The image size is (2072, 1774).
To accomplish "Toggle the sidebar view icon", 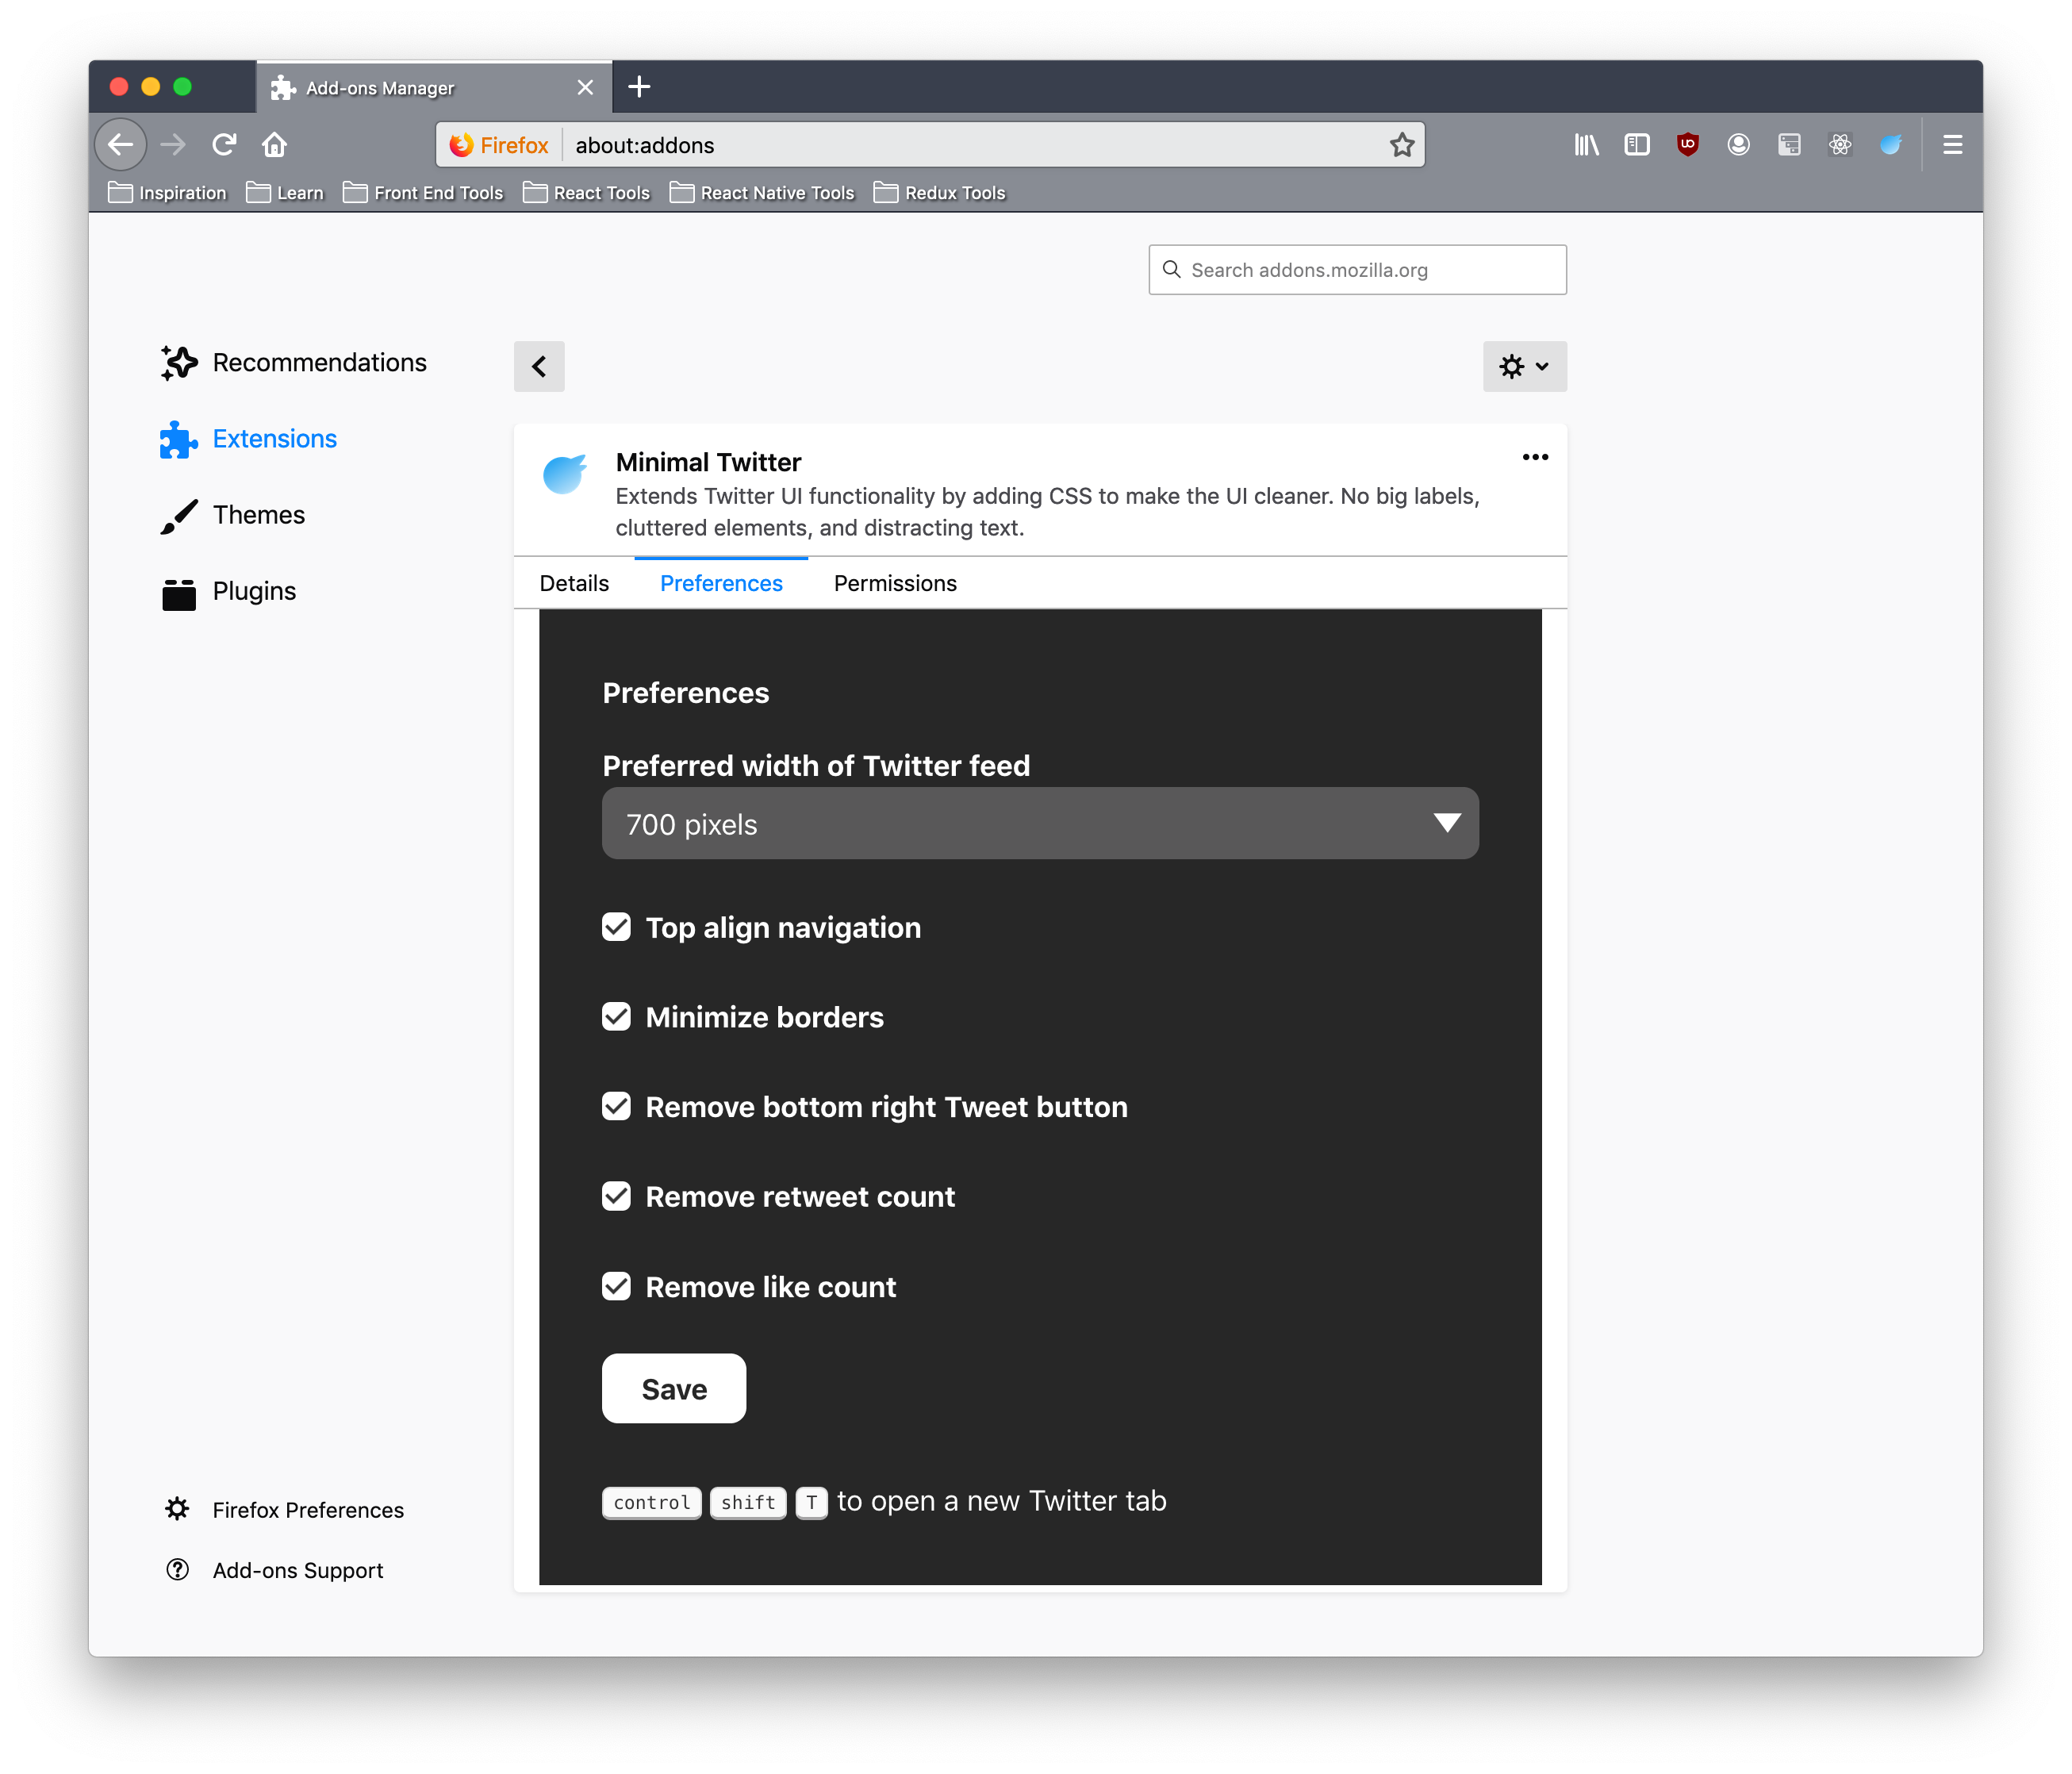I will [1637, 145].
